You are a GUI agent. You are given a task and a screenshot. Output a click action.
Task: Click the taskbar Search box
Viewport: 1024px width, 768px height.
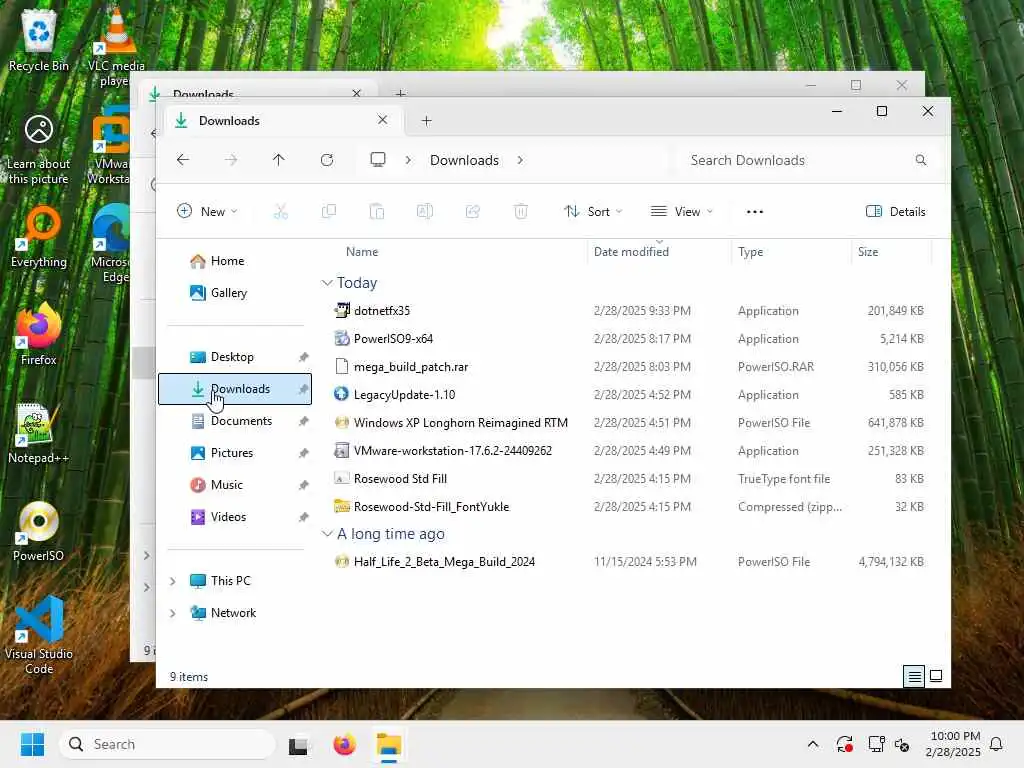167,744
